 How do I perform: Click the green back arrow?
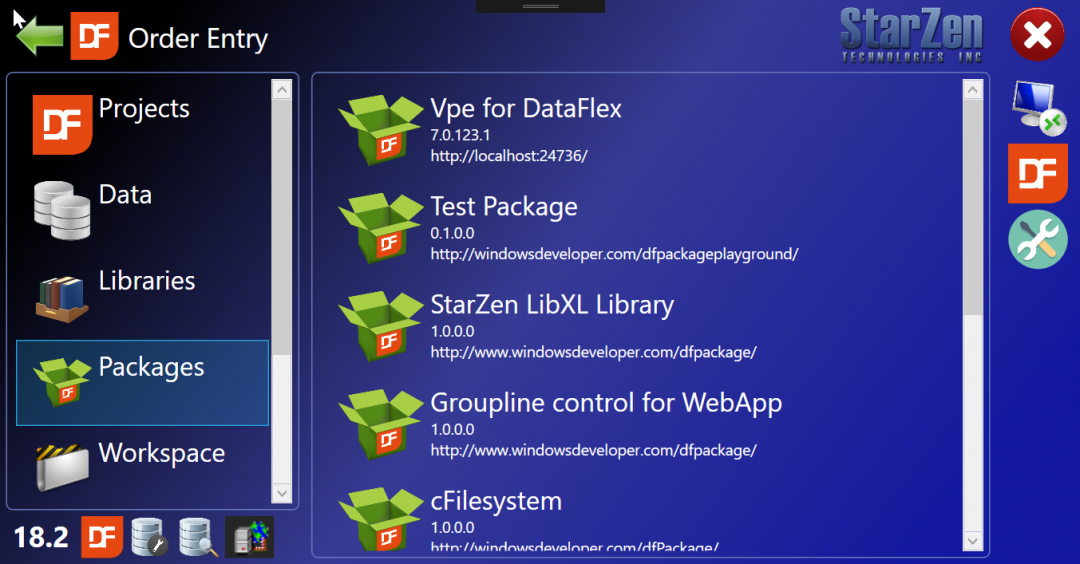tap(40, 37)
